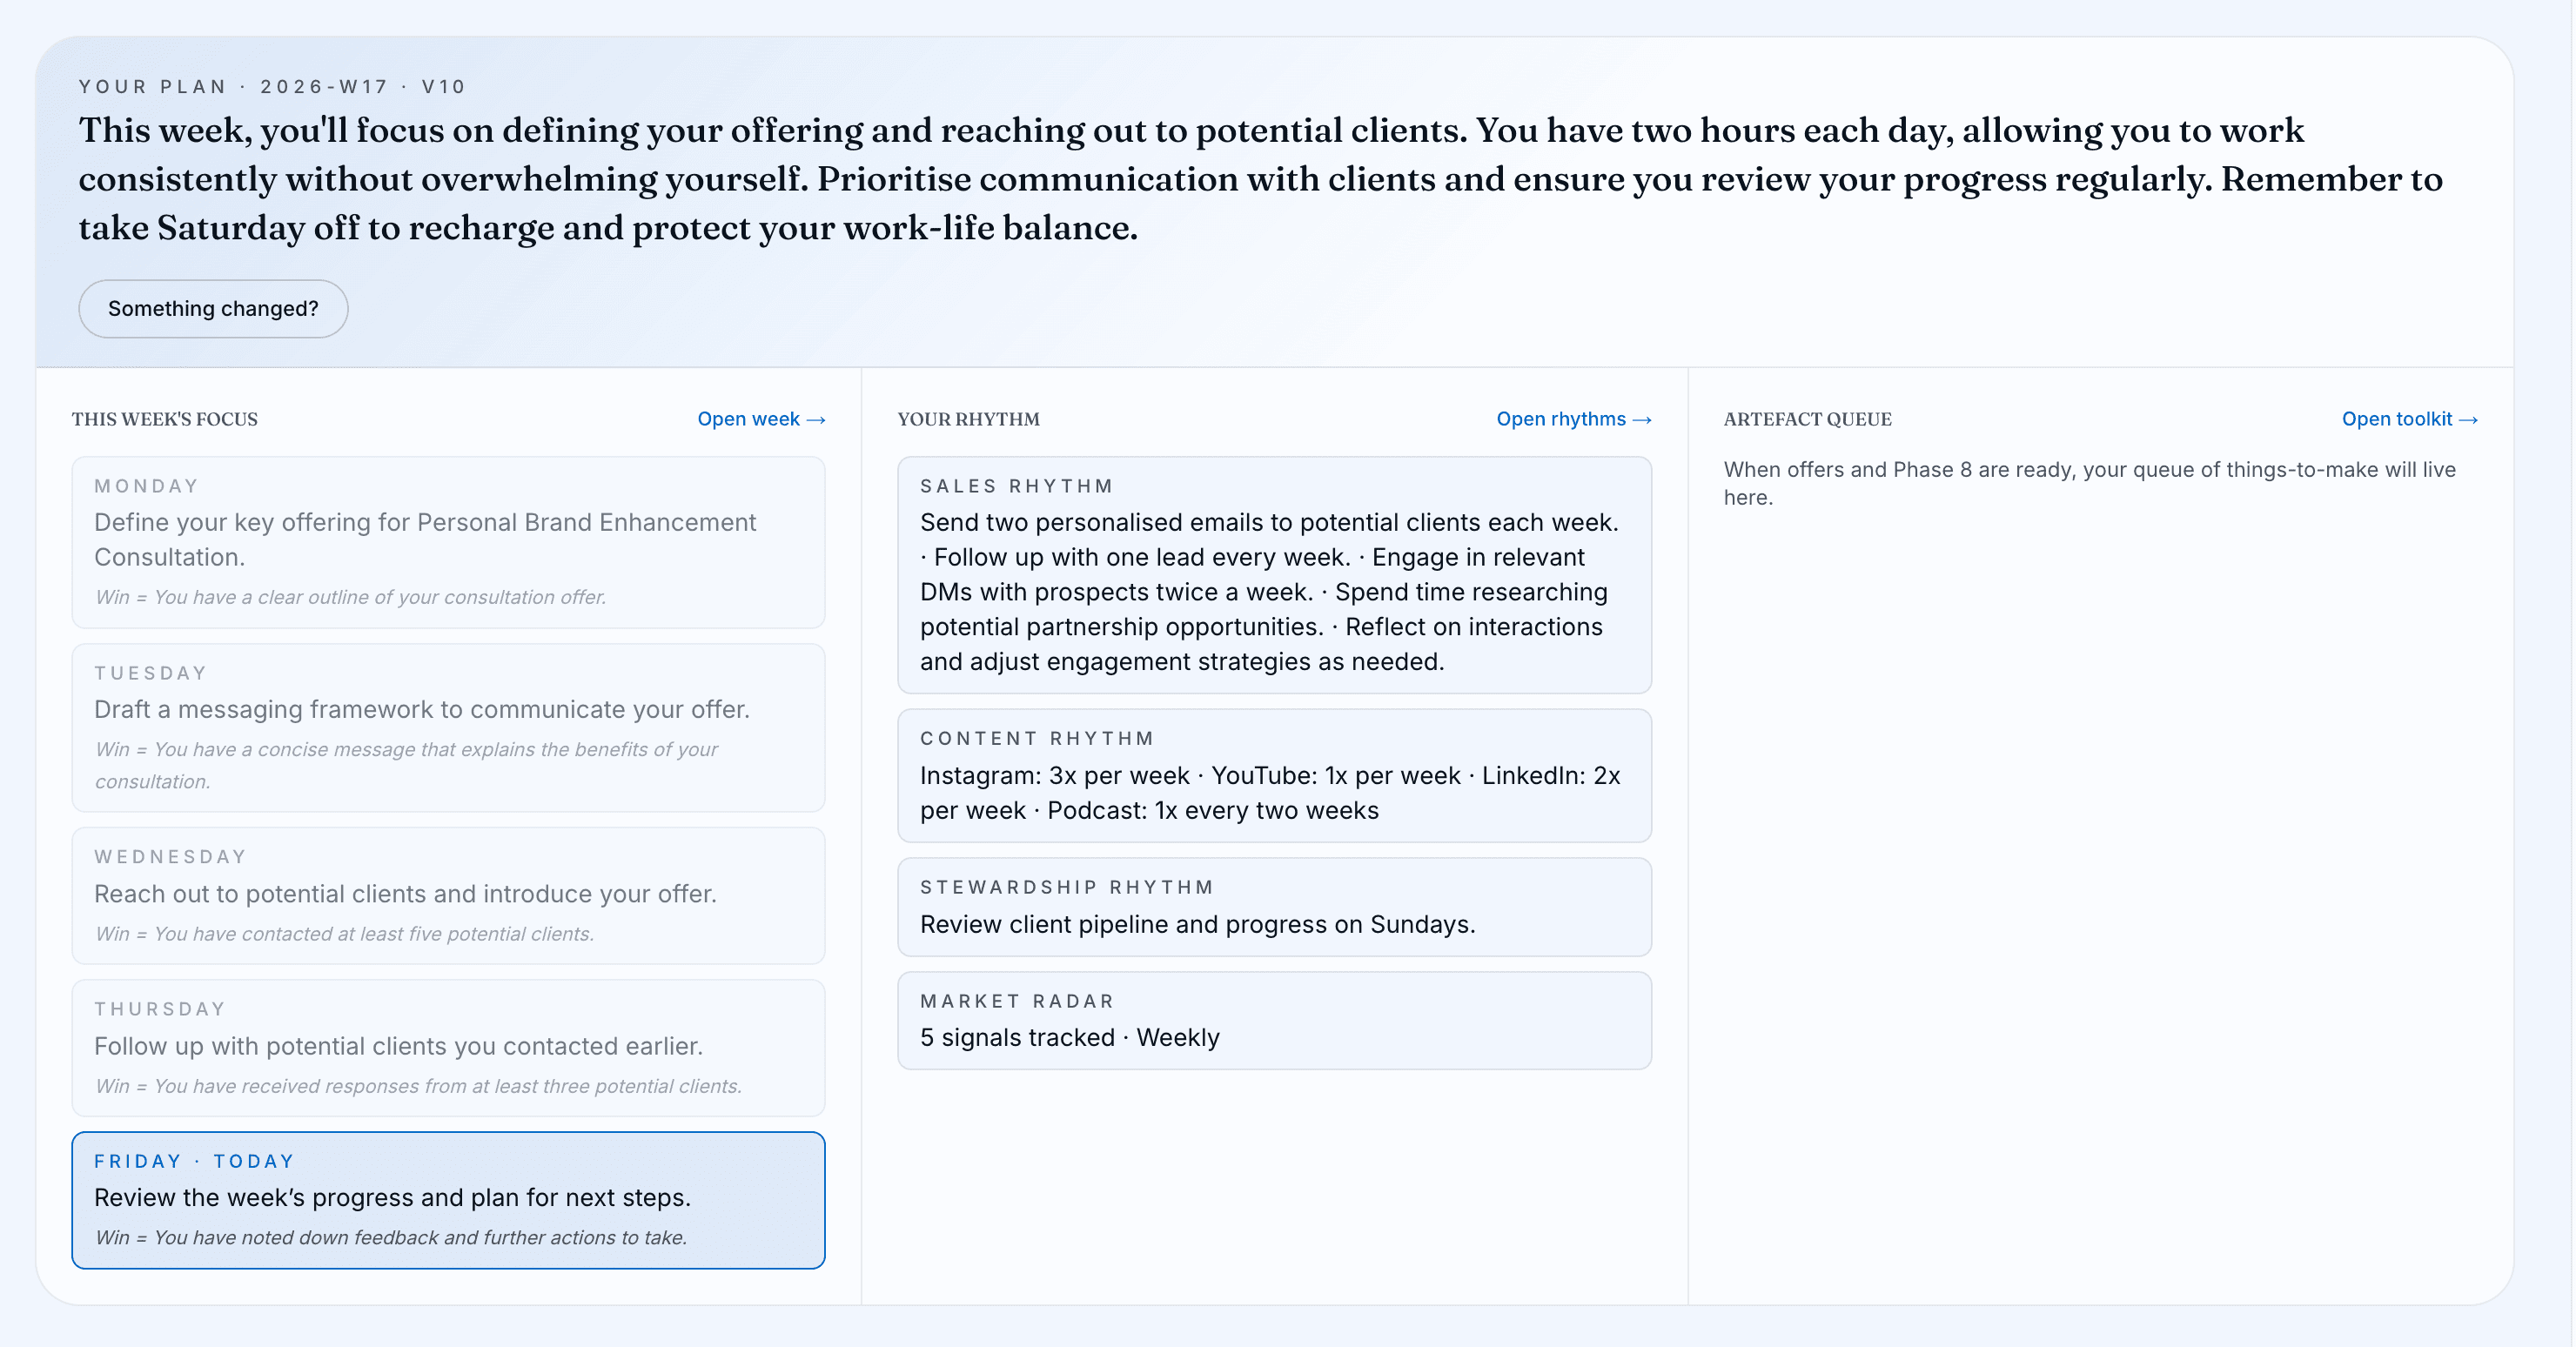Click the plan summary heading text
Viewport: 2576px width, 1347px height.
(x=1260, y=179)
